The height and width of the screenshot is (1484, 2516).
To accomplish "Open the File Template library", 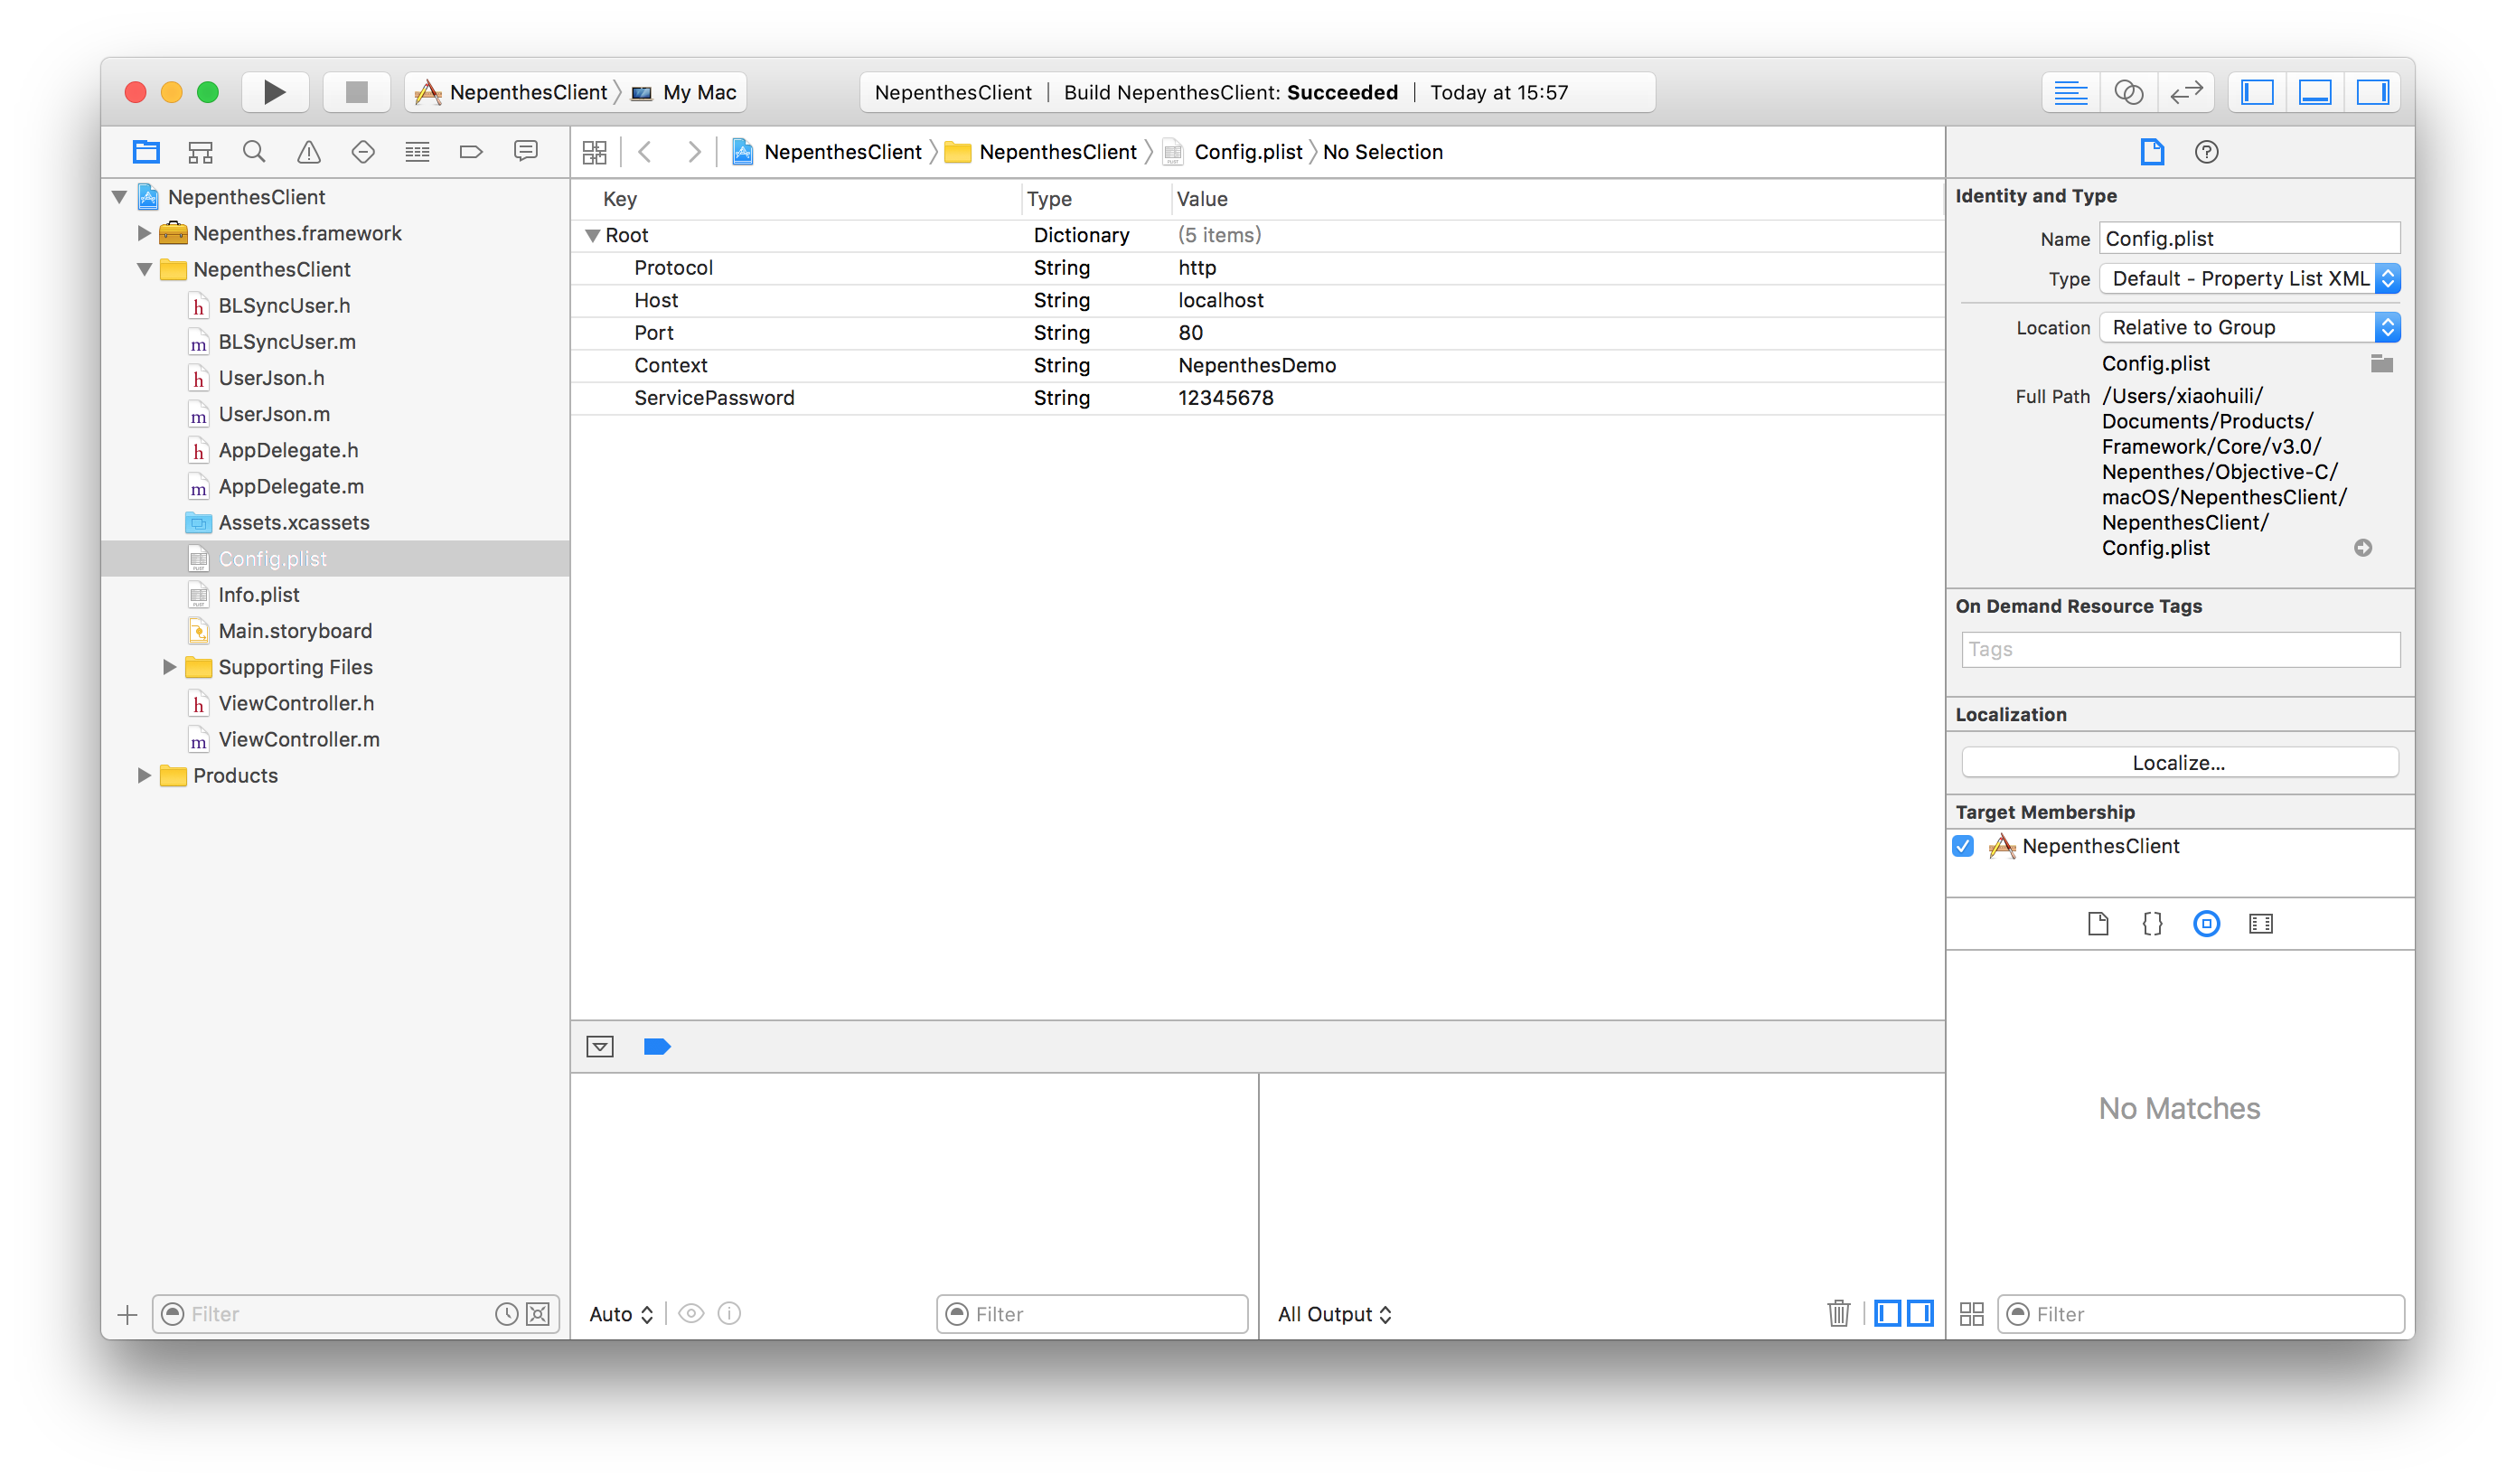I will pos(2098,924).
